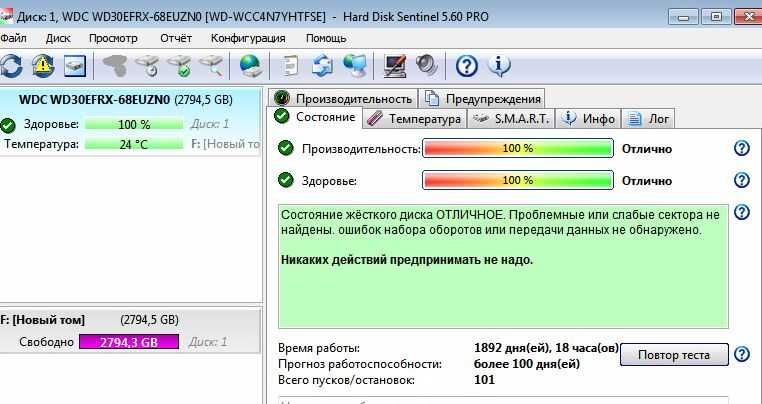Click the blue arrows over document icon
Viewport: 762px width, 404px height.
322,66
